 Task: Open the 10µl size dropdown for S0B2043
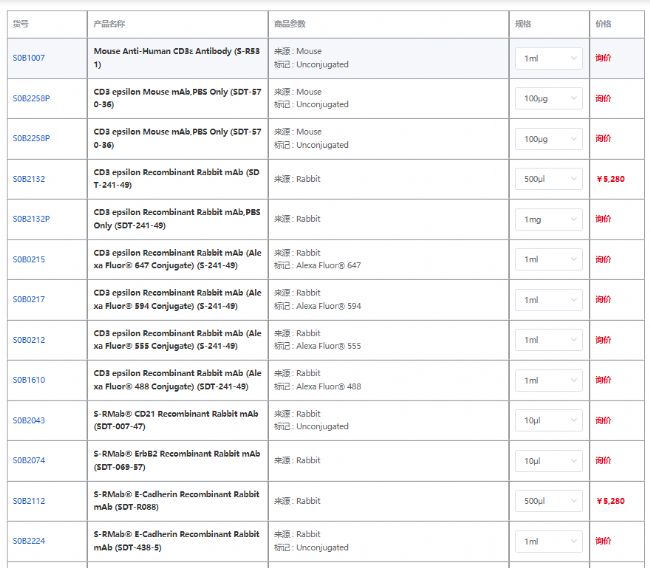tap(549, 420)
